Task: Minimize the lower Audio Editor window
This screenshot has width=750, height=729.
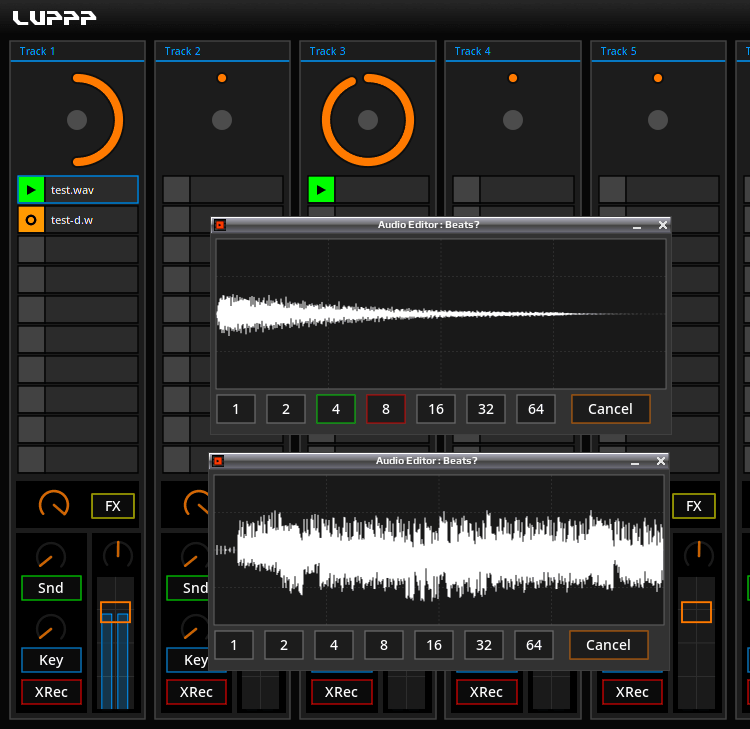Action: click(635, 462)
